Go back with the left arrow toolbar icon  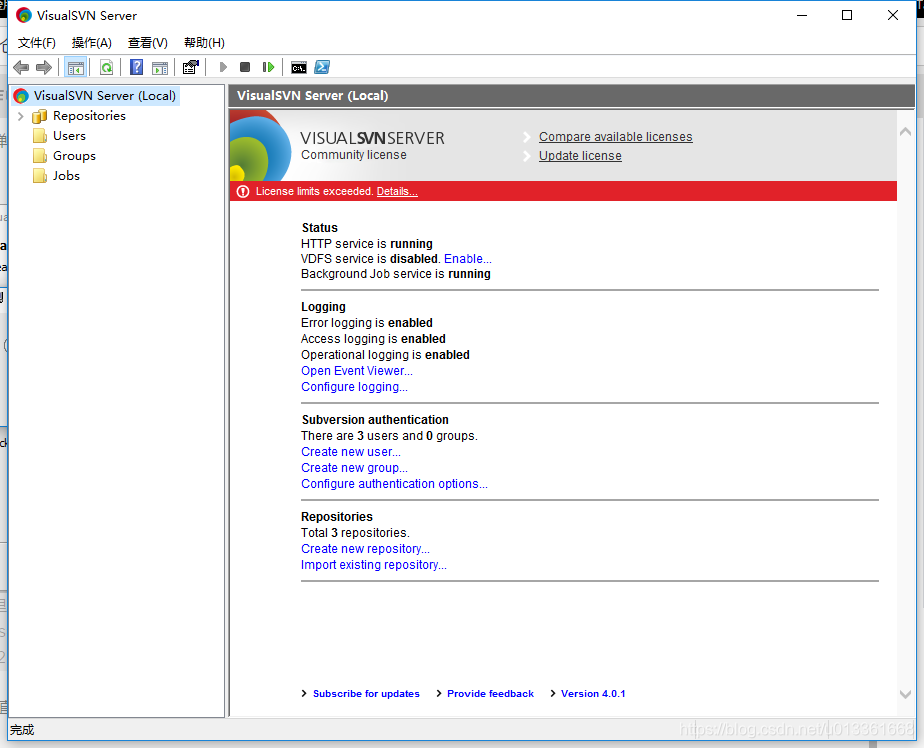click(21, 68)
